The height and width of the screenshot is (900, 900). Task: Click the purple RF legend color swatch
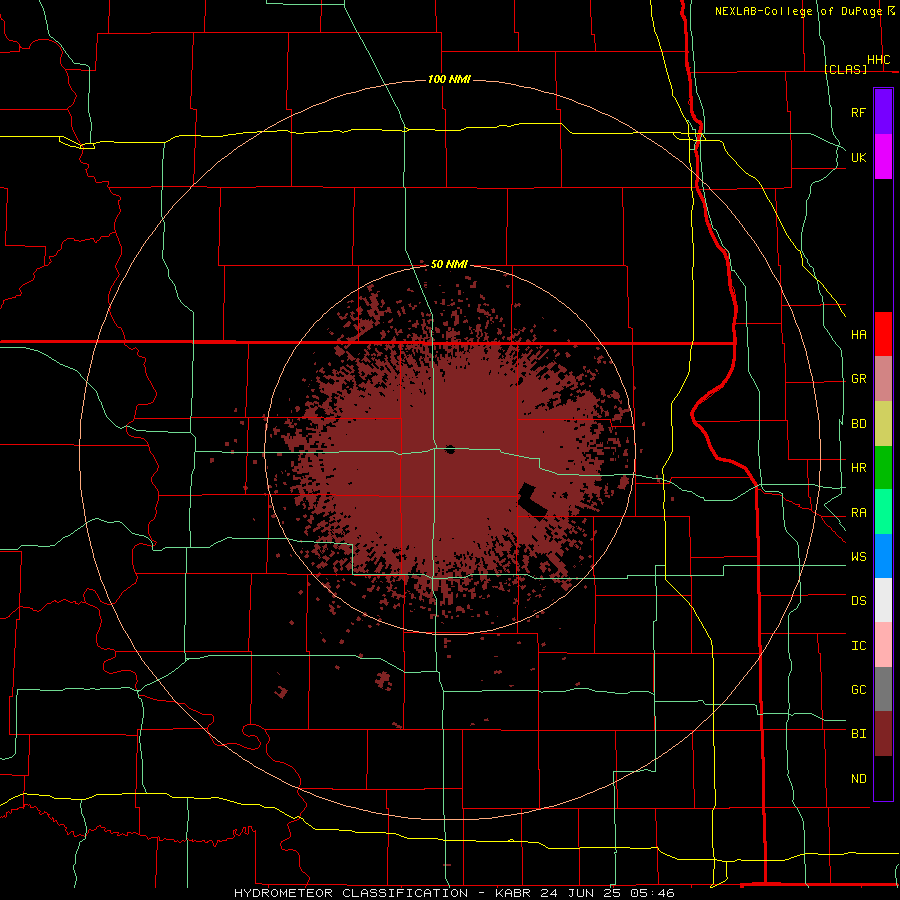(x=883, y=112)
